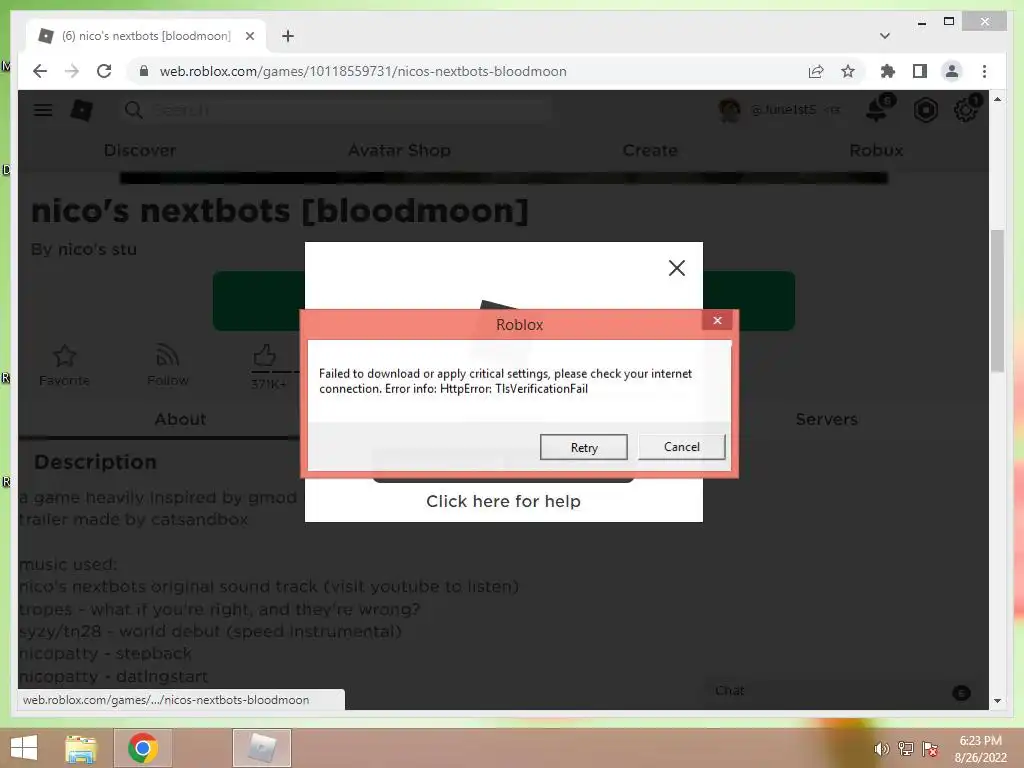This screenshot has width=1024, height=768.
Task: Open the Chrome three-dot menu
Action: 984,71
